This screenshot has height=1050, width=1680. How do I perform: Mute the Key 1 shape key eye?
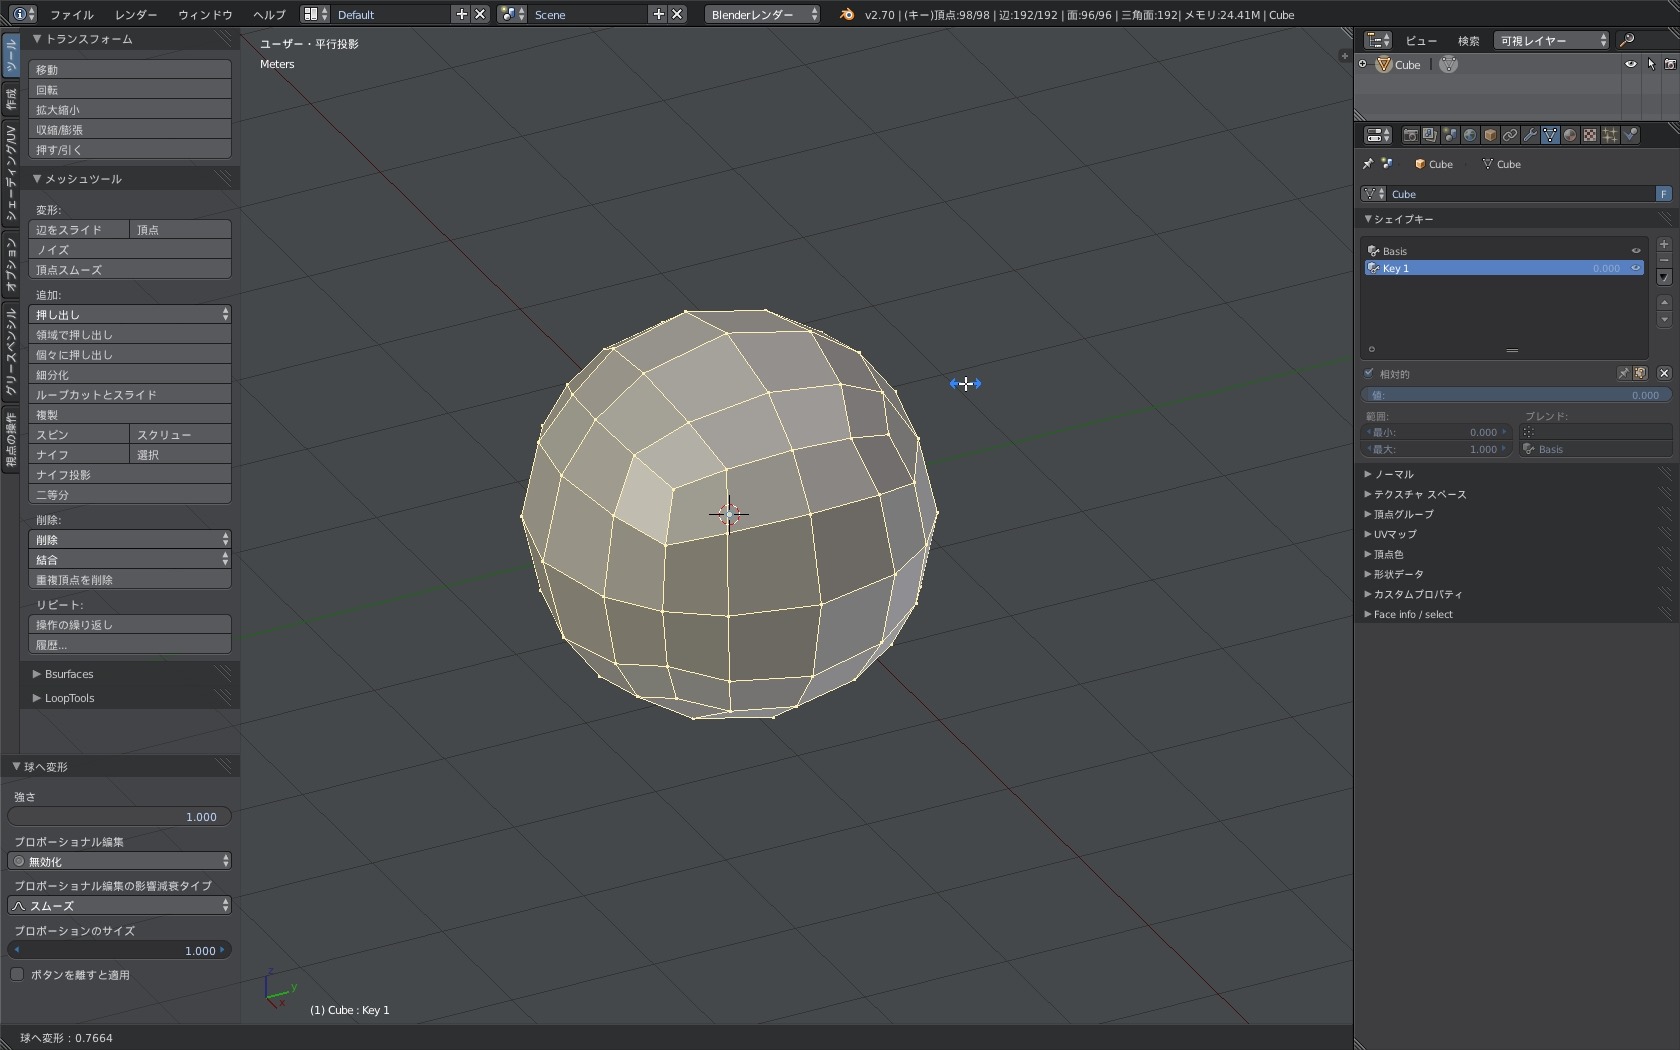point(1636,268)
